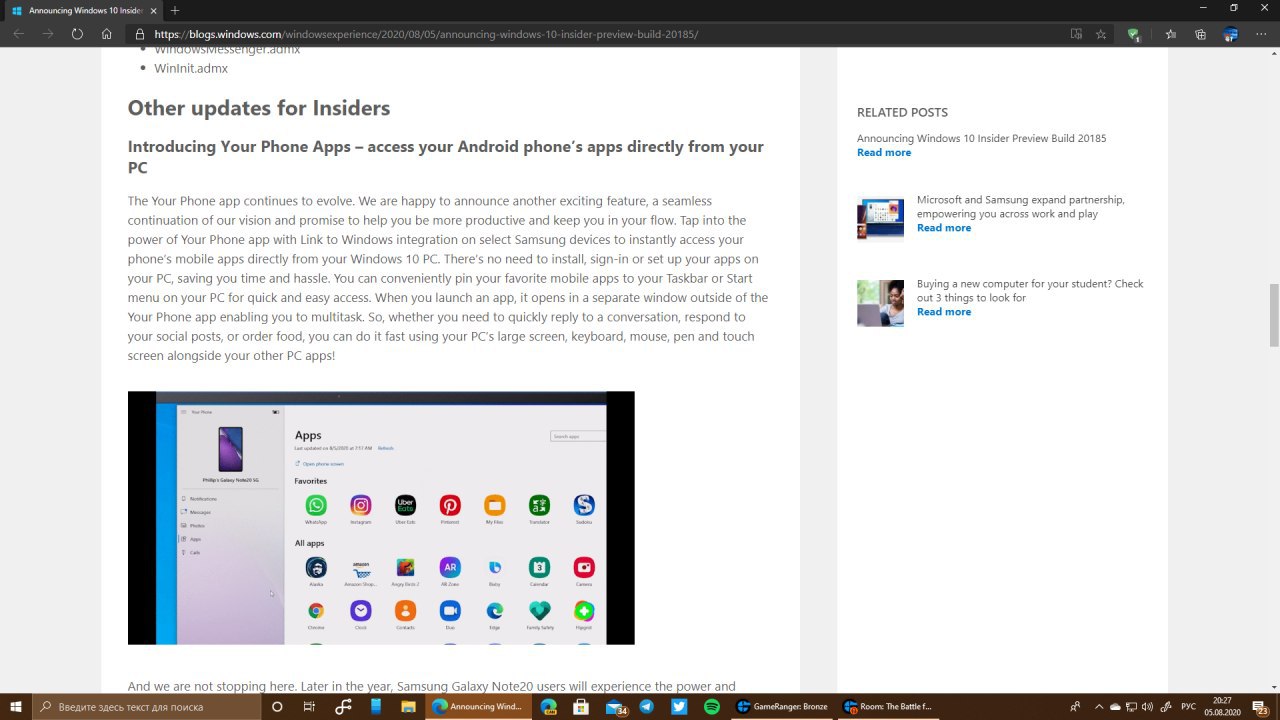1280x720 pixels.
Task: Click the 'Other updates for Insiders' heading
Action: coord(259,108)
